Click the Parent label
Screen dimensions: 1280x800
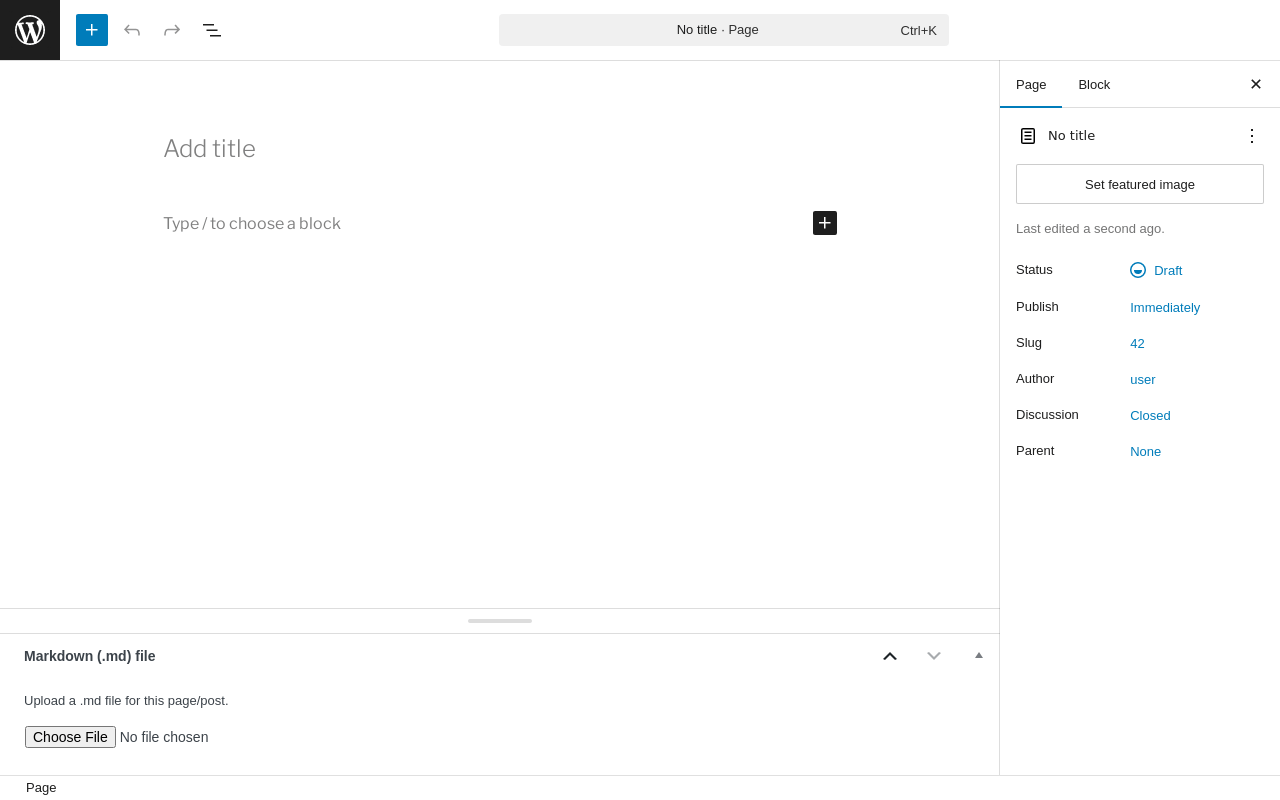point(1035,451)
